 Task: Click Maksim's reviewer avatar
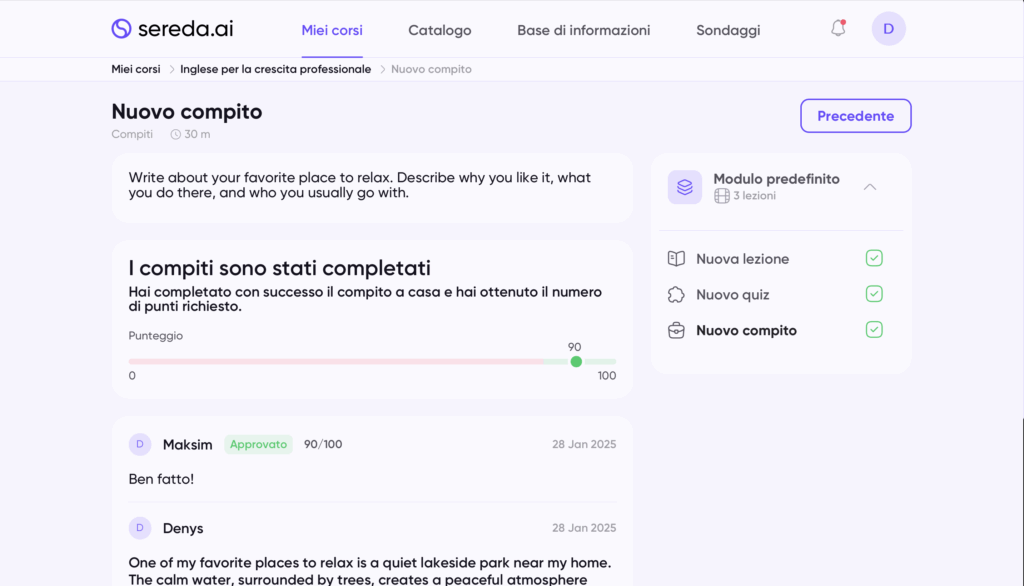click(x=140, y=444)
